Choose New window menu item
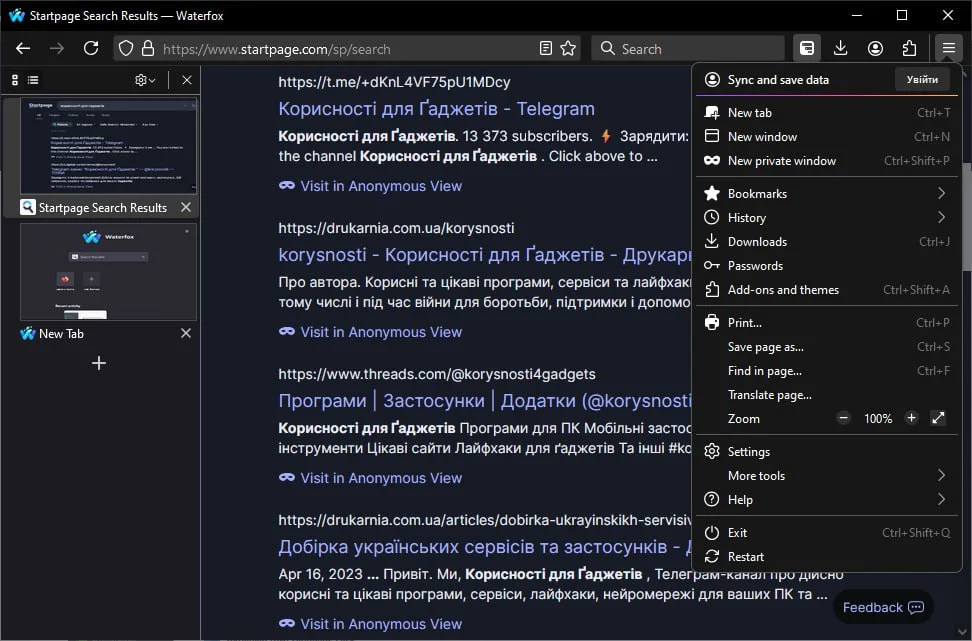This screenshot has width=972, height=641. point(828,137)
